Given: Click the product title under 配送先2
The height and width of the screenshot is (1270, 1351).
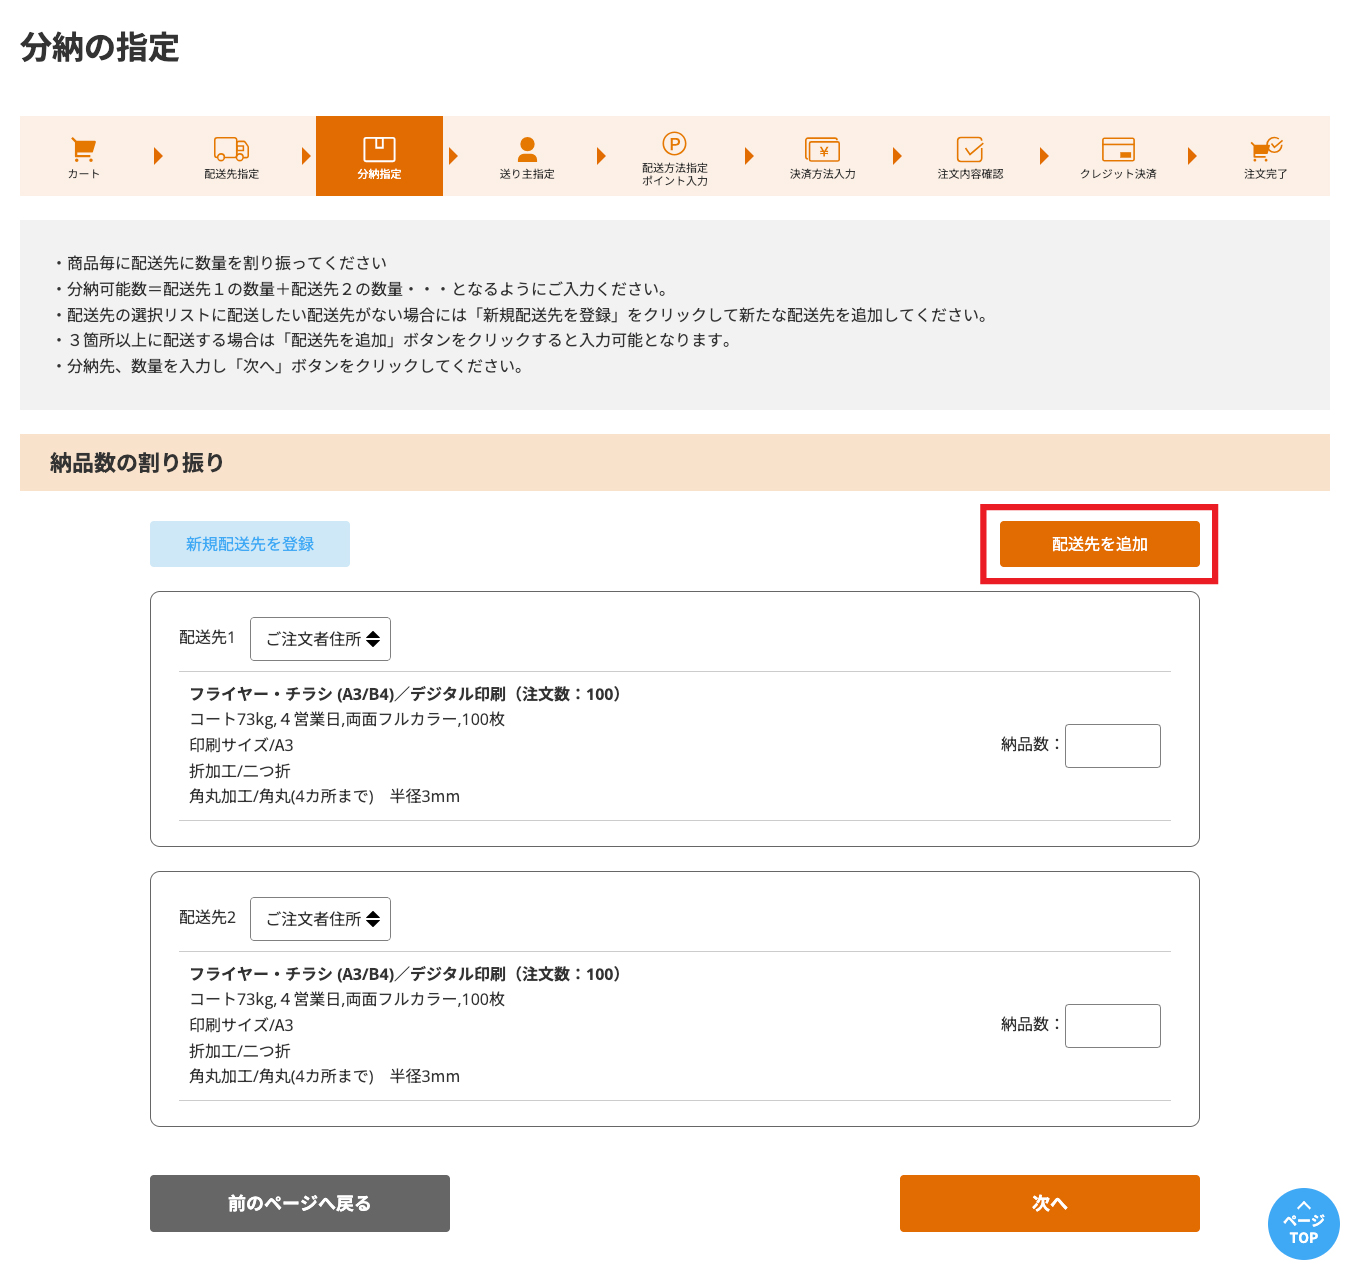Looking at the screenshot, I should click(408, 974).
